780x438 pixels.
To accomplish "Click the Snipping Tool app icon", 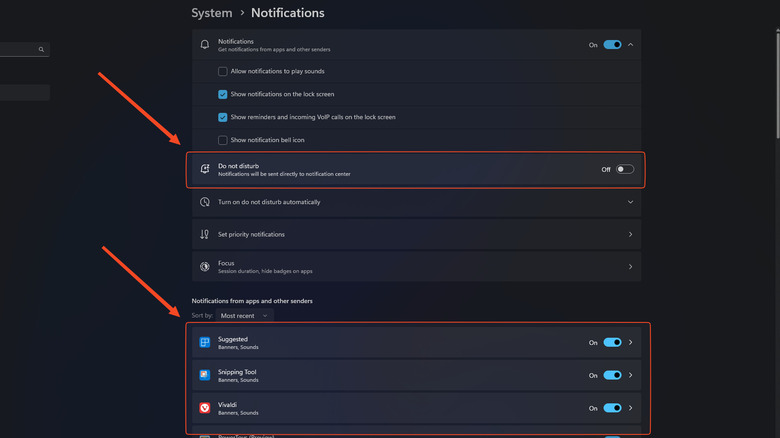I will (x=205, y=375).
